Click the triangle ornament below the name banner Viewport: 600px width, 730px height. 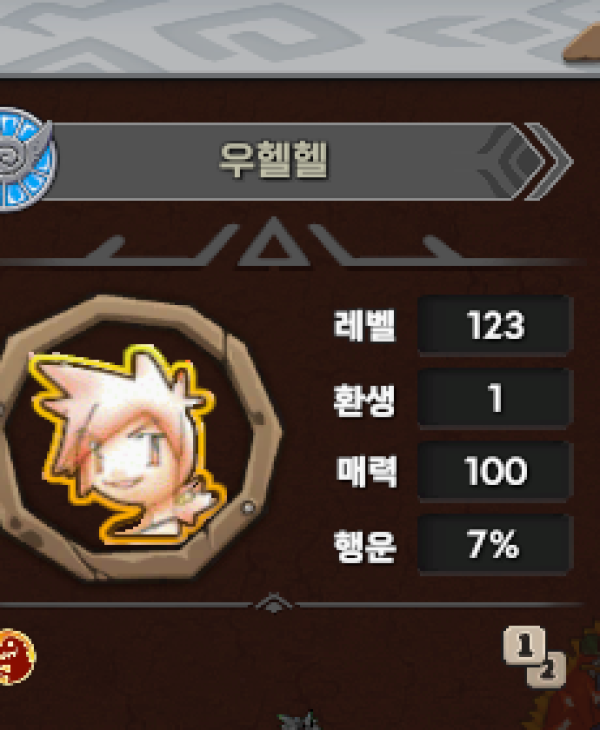[x=274, y=243]
